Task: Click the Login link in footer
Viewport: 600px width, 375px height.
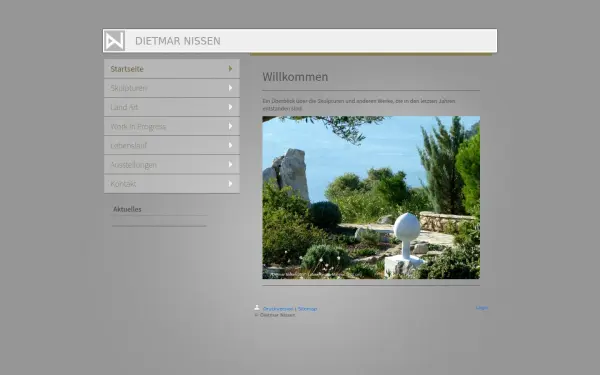Action: click(x=482, y=308)
